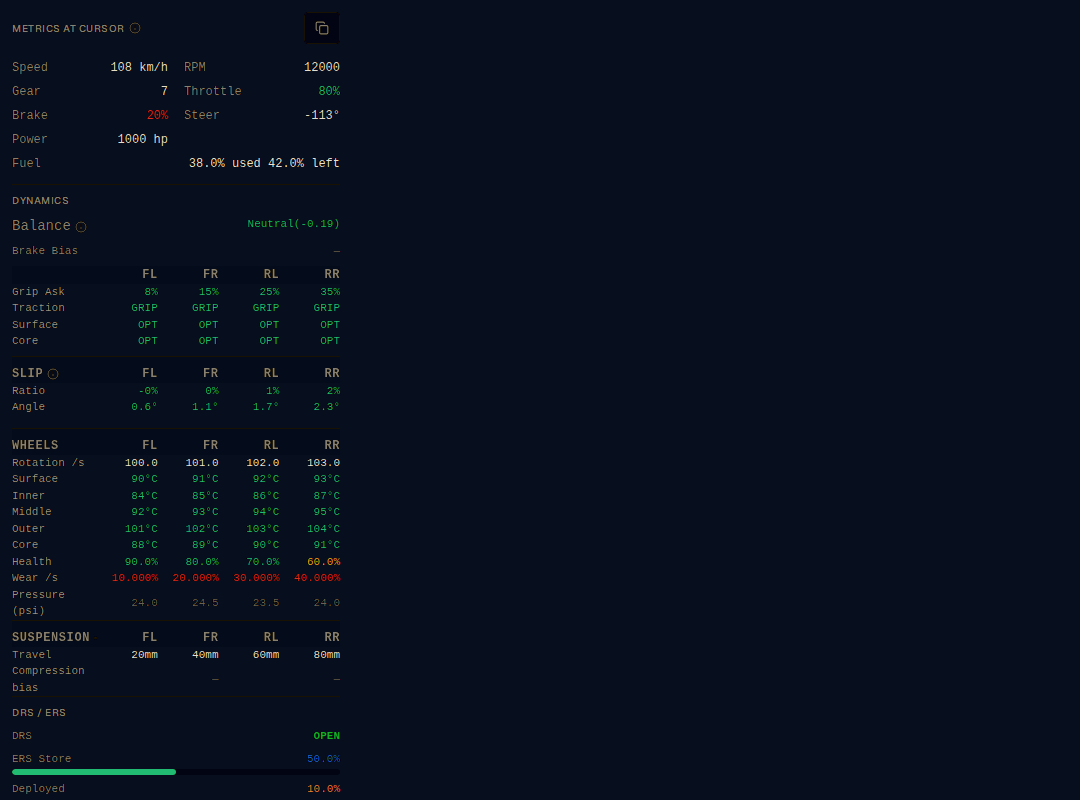This screenshot has height=800, width=1080.
Task: Click the ERS Store value 50.0%
Action: click(323, 759)
